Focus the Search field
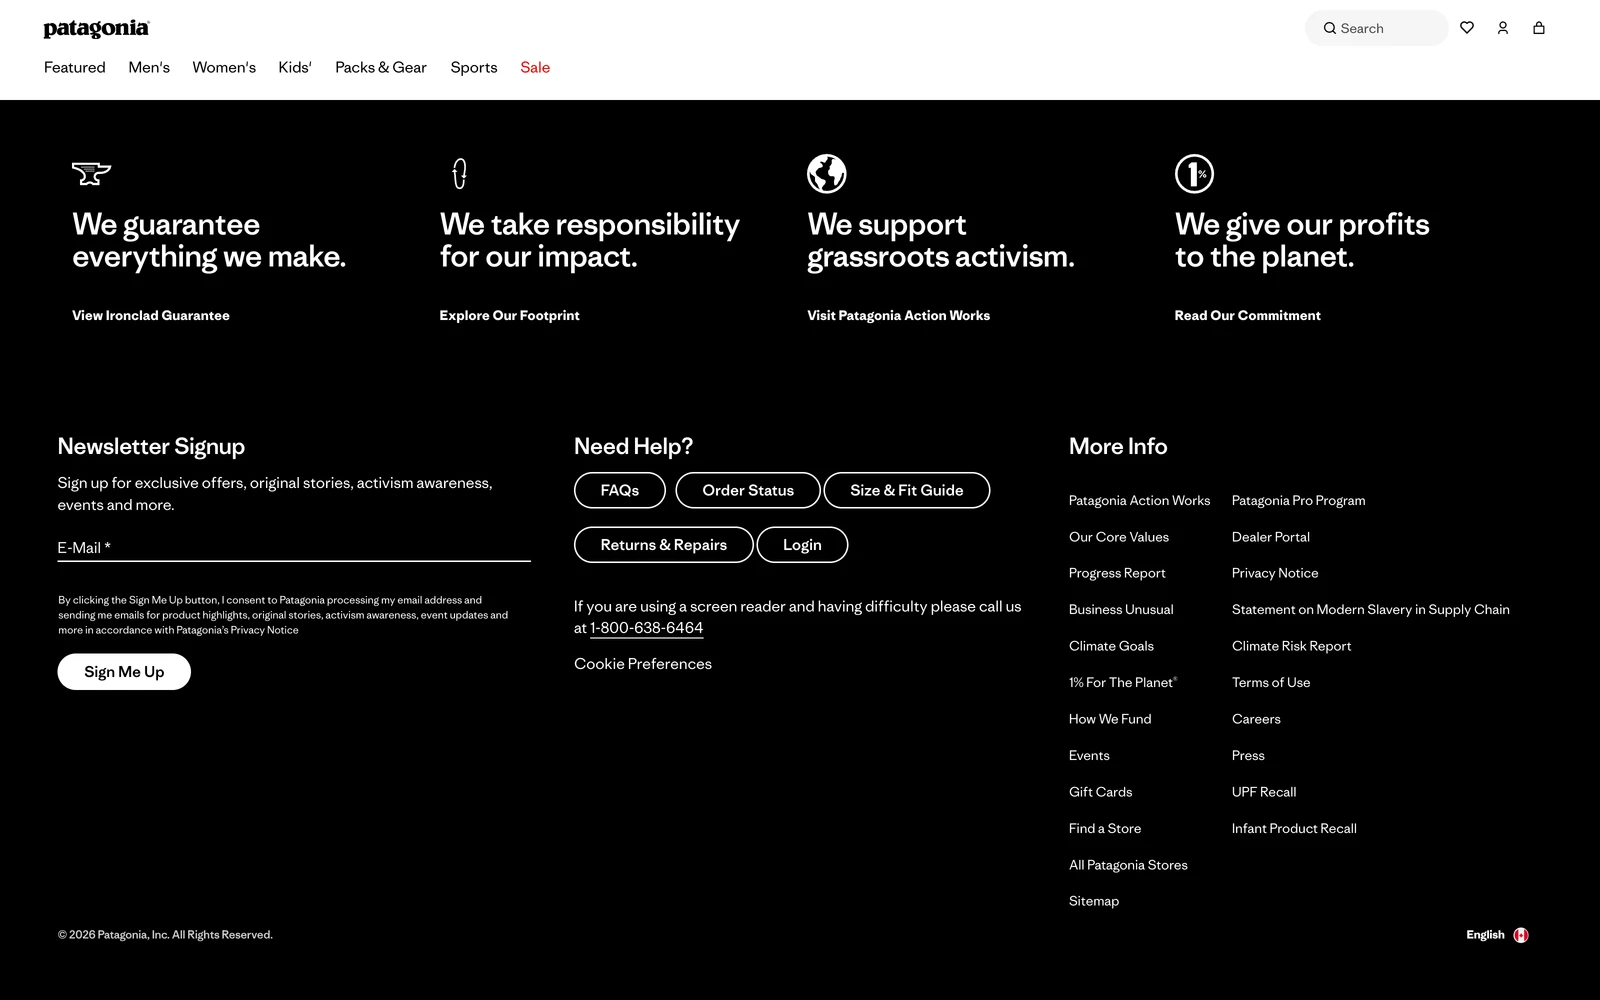Image resolution: width=1600 pixels, height=1000 pixels. (x=1377, y=28)
